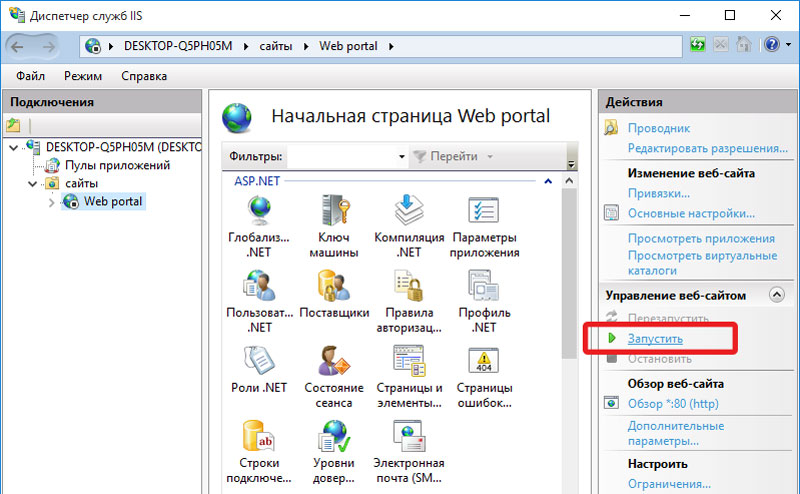Click Дополнительные параметры link

tap(676, 433)
